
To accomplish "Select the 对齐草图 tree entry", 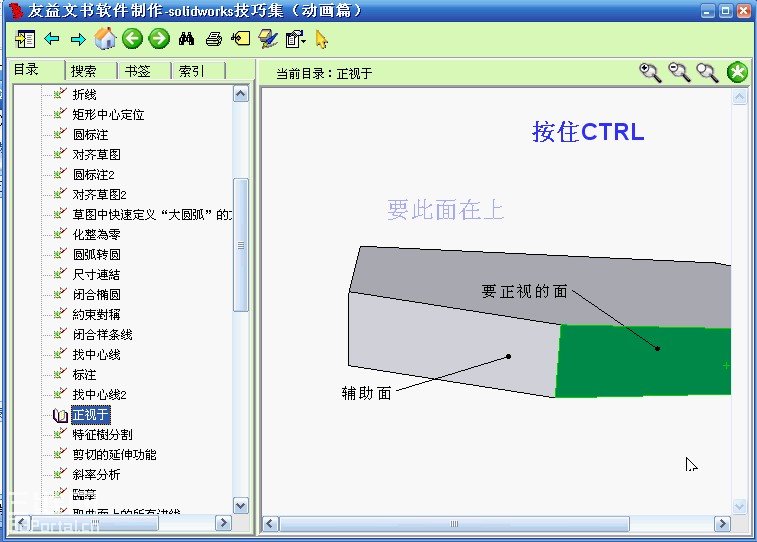I will pos(97,154).
